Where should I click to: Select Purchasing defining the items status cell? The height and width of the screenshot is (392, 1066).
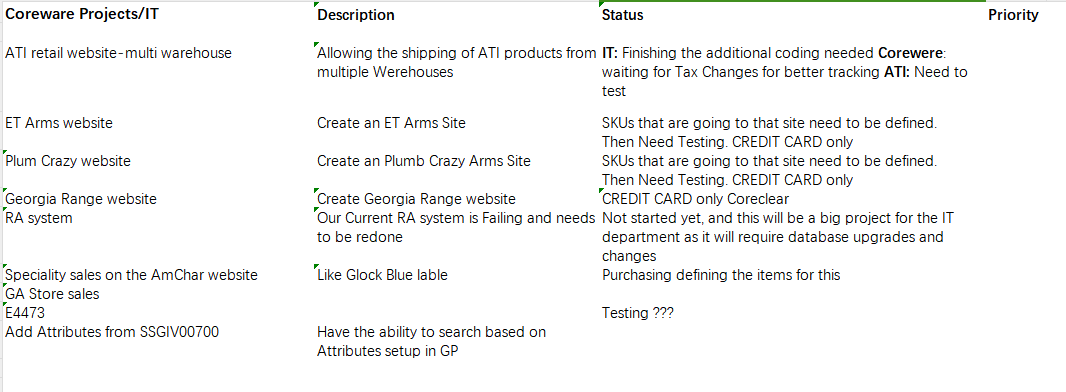pyautogui.click(x=721, y=275)
